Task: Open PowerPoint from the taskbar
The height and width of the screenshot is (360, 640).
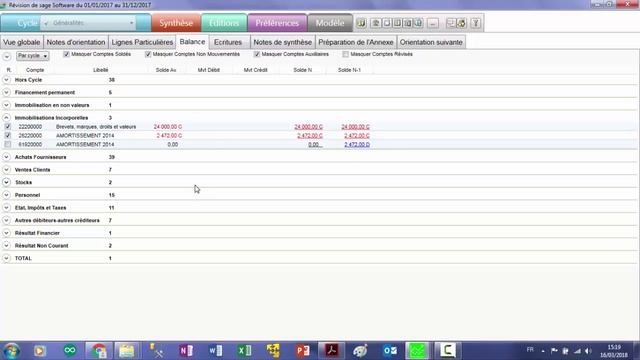Action: click(x=302, y=351)
